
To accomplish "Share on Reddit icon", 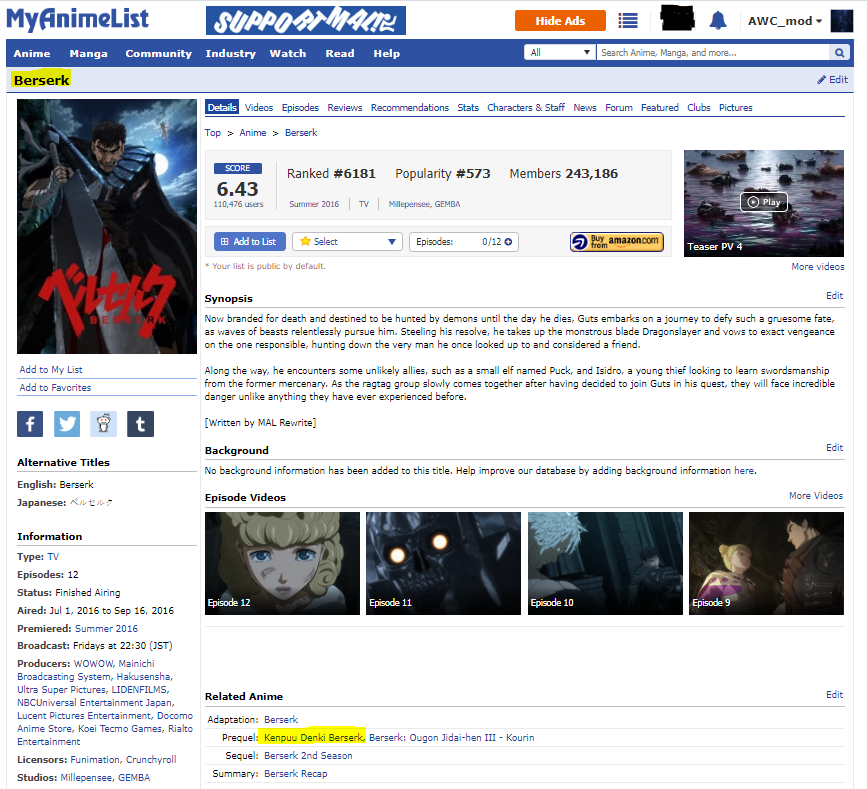I will 103,424.
